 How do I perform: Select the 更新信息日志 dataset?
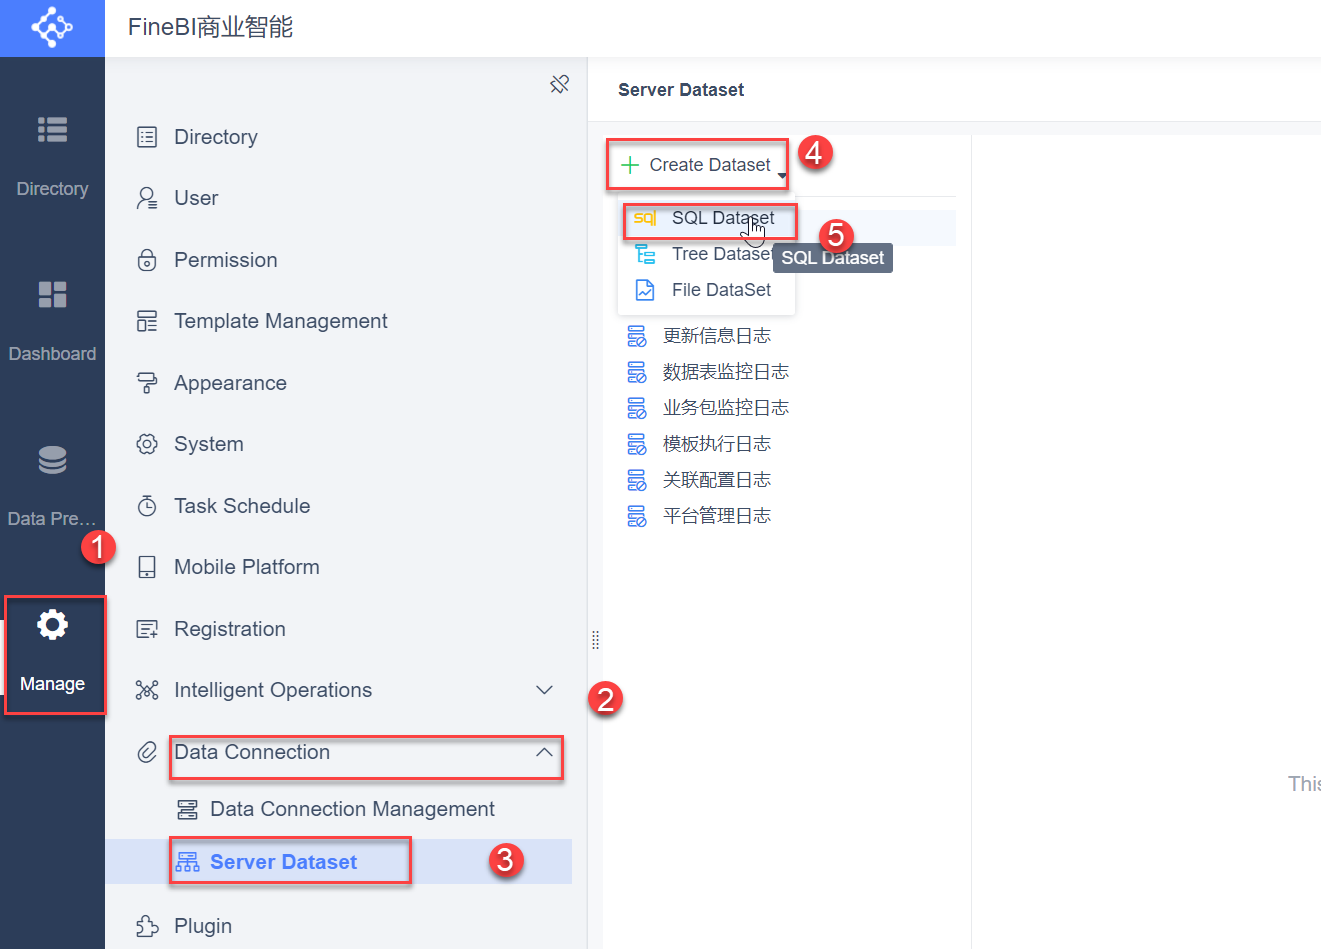coord(716,336)
